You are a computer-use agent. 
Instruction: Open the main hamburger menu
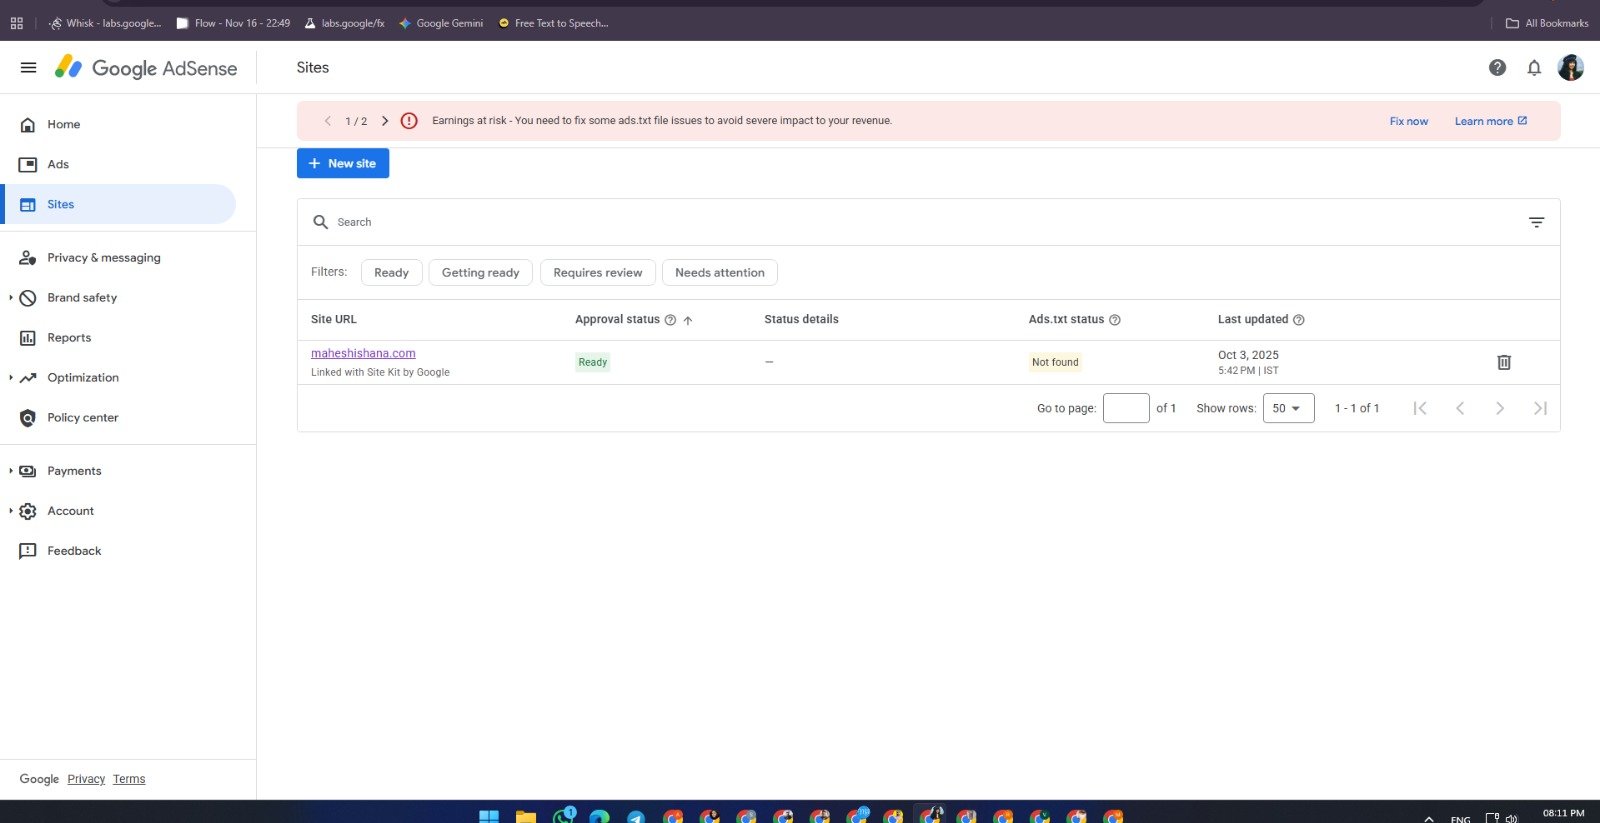point(28,68)
